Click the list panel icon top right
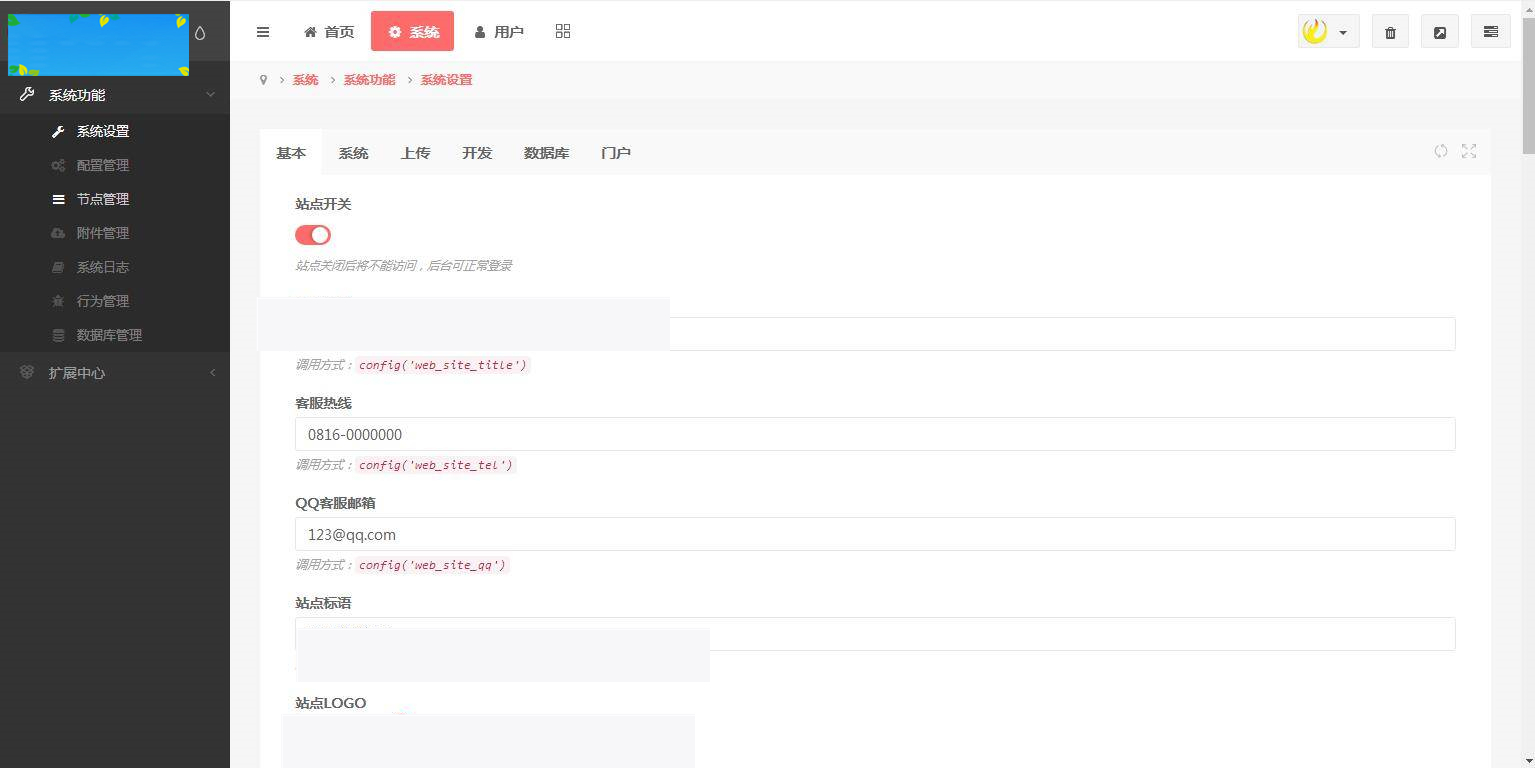The width and height of the screenshot is (1535, 768). click(x=1490, y=31)
